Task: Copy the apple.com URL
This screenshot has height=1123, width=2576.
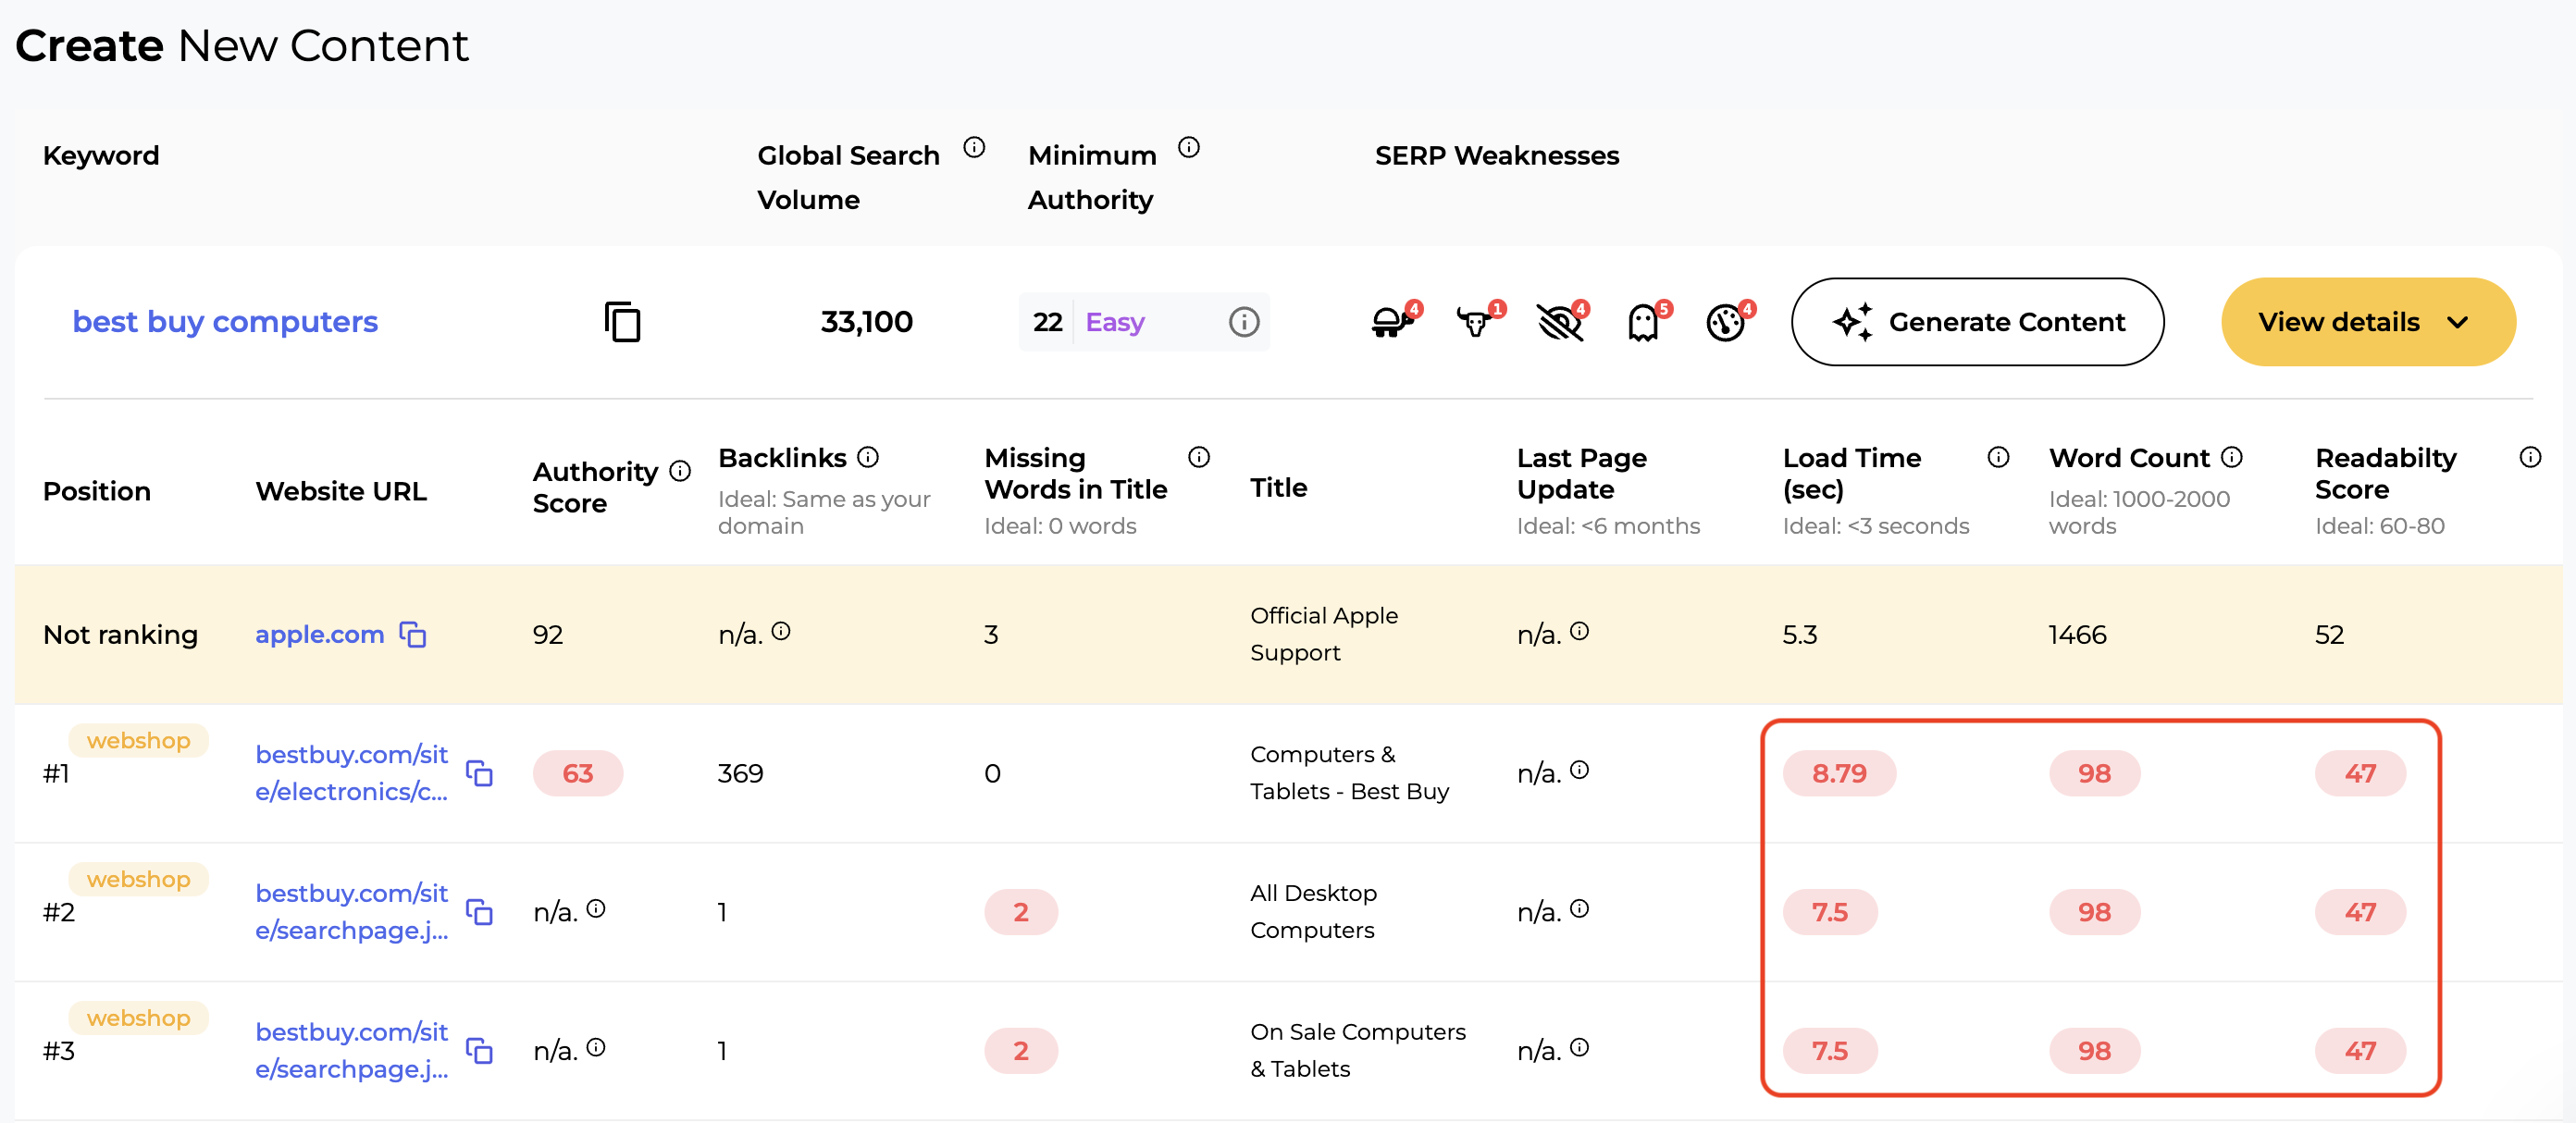Action: pos(413,634)
